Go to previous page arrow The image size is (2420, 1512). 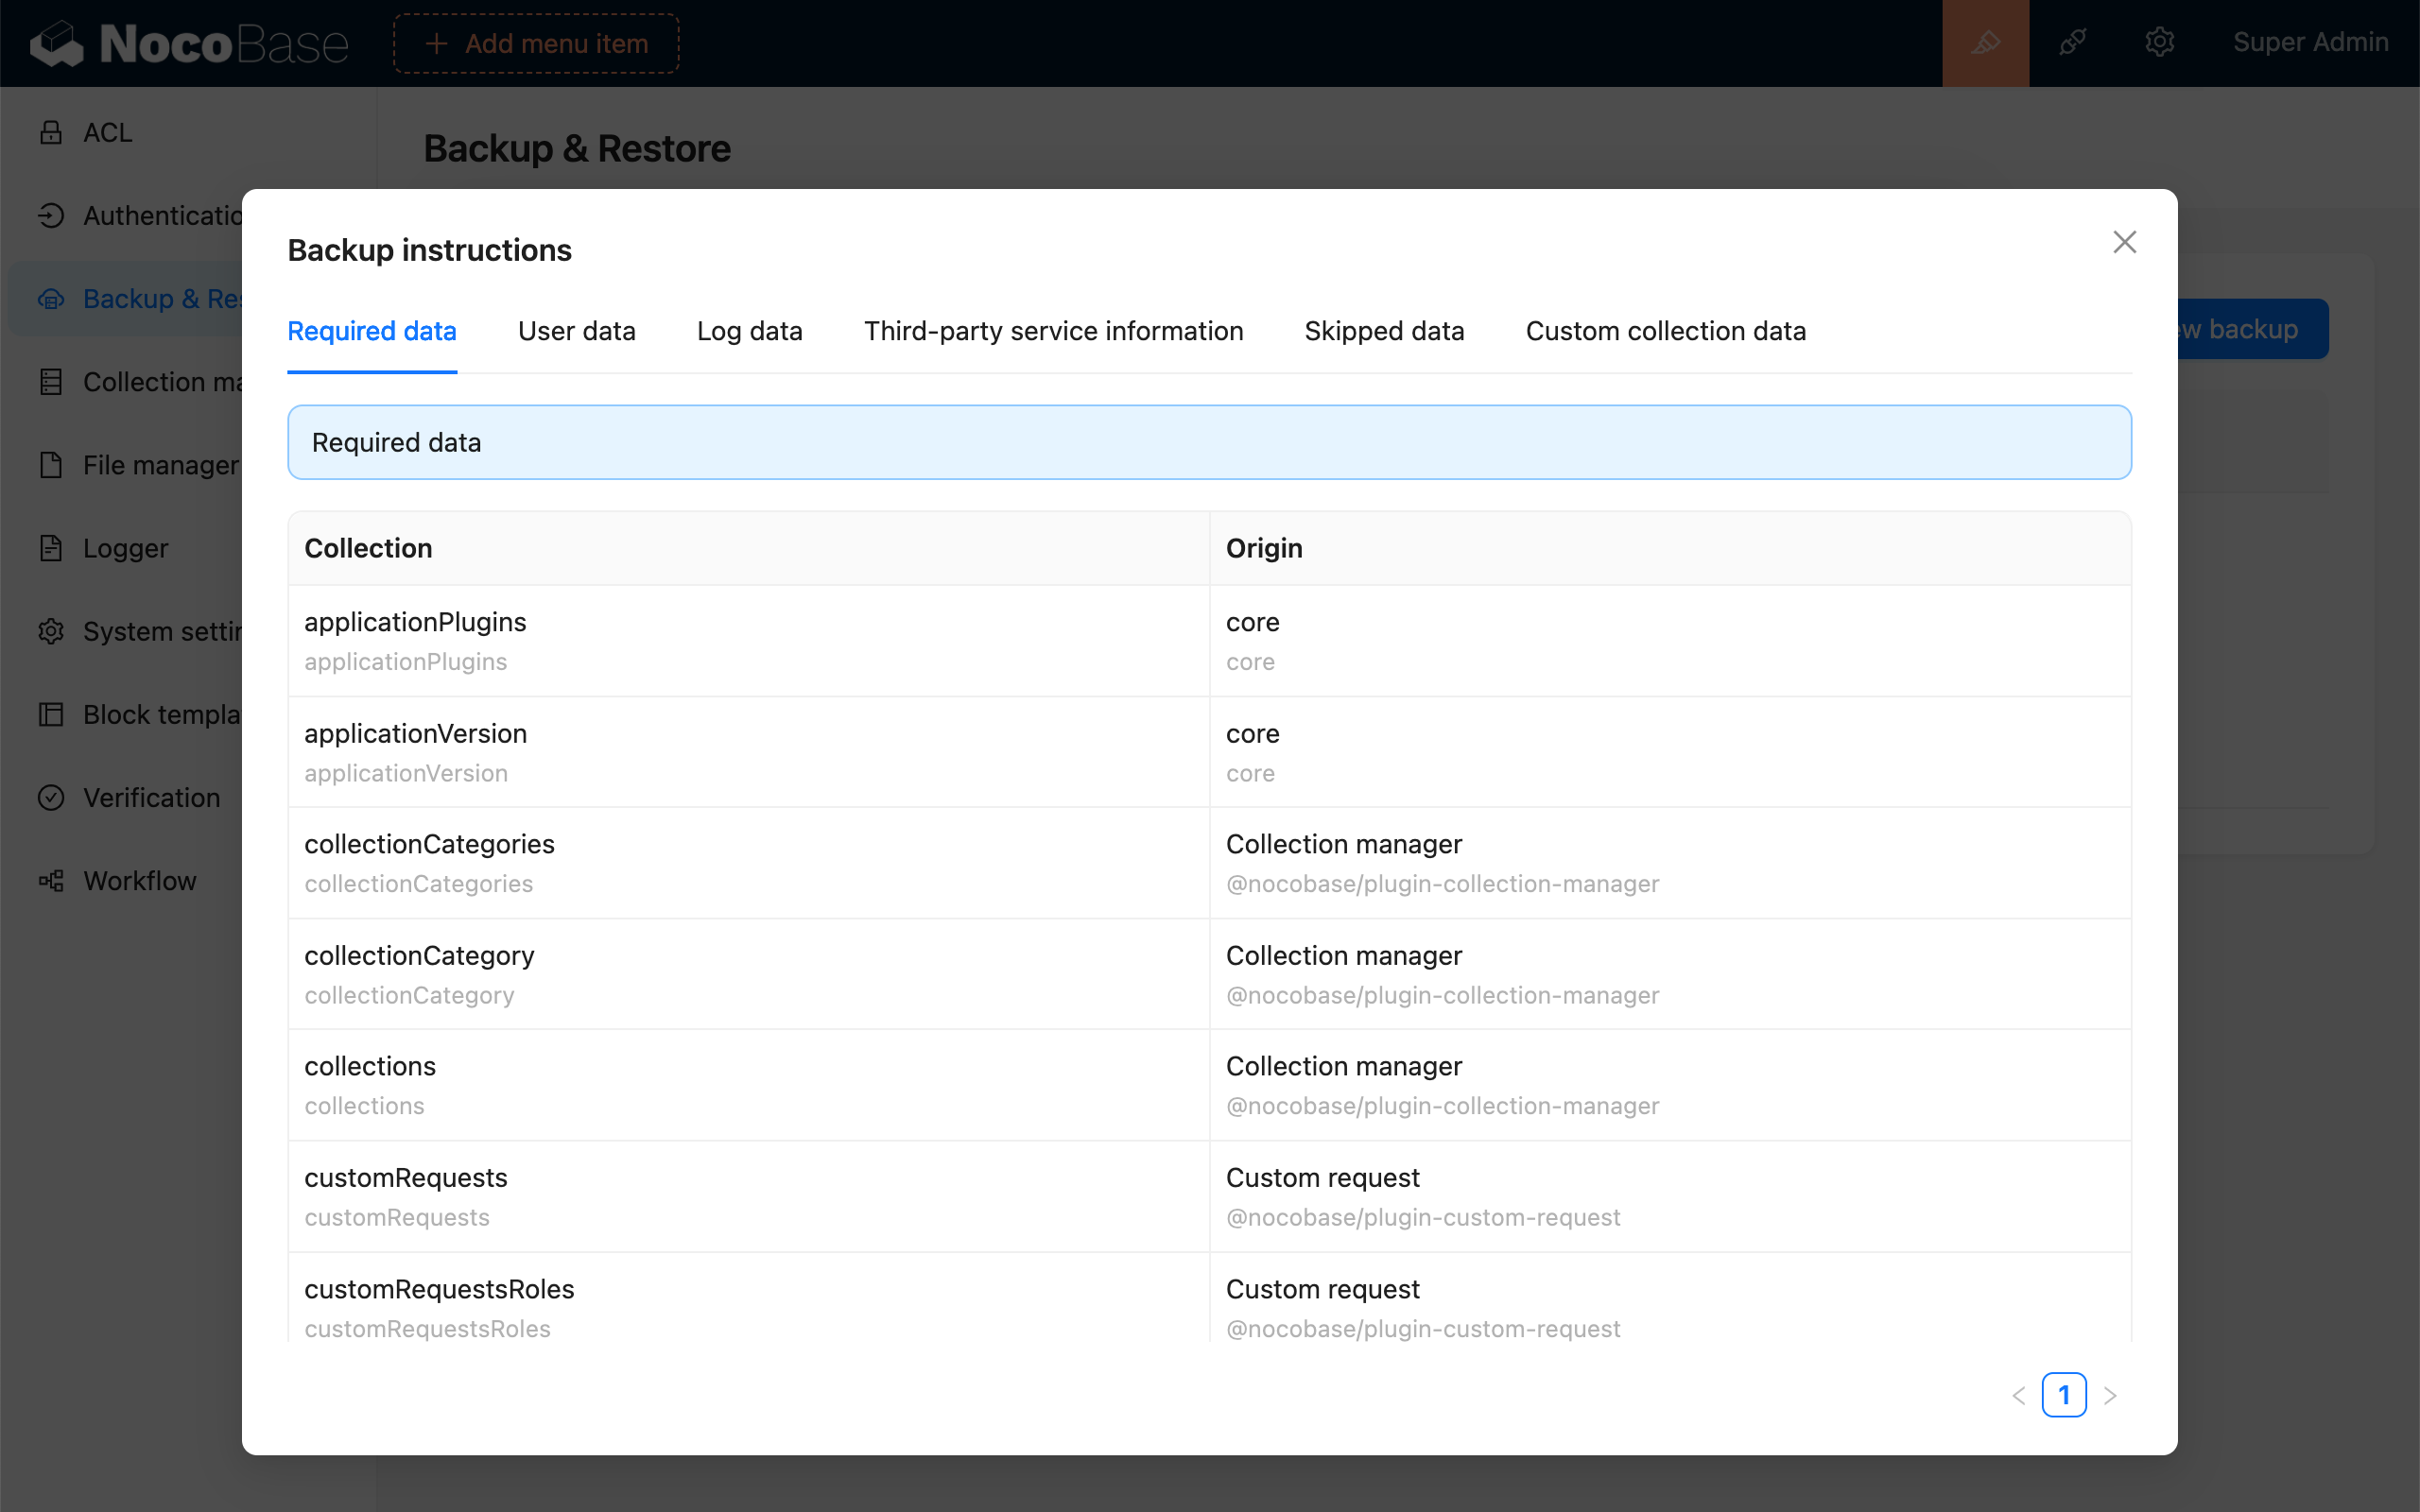pos(2018,1395)
